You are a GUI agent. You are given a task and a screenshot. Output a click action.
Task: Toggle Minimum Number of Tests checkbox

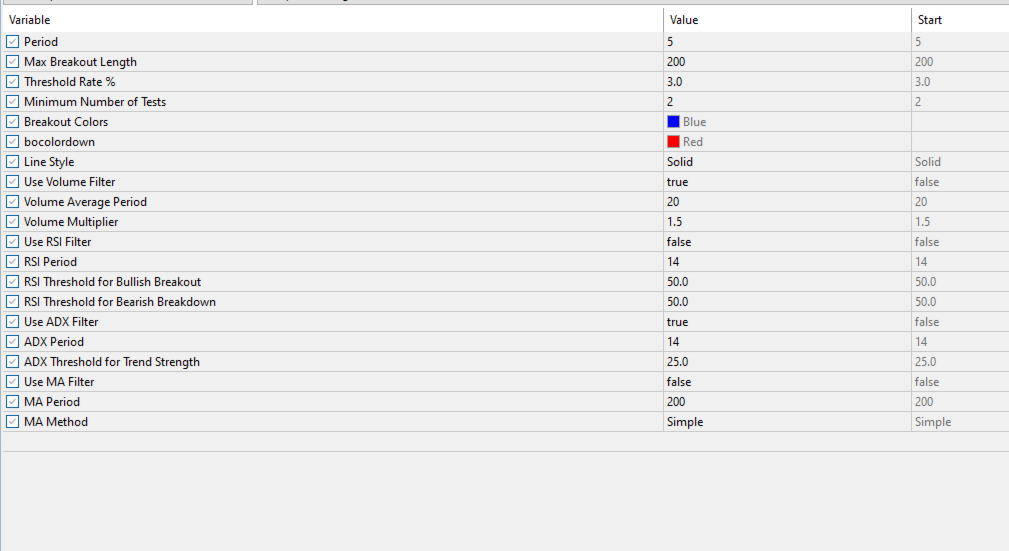(13, 102)
